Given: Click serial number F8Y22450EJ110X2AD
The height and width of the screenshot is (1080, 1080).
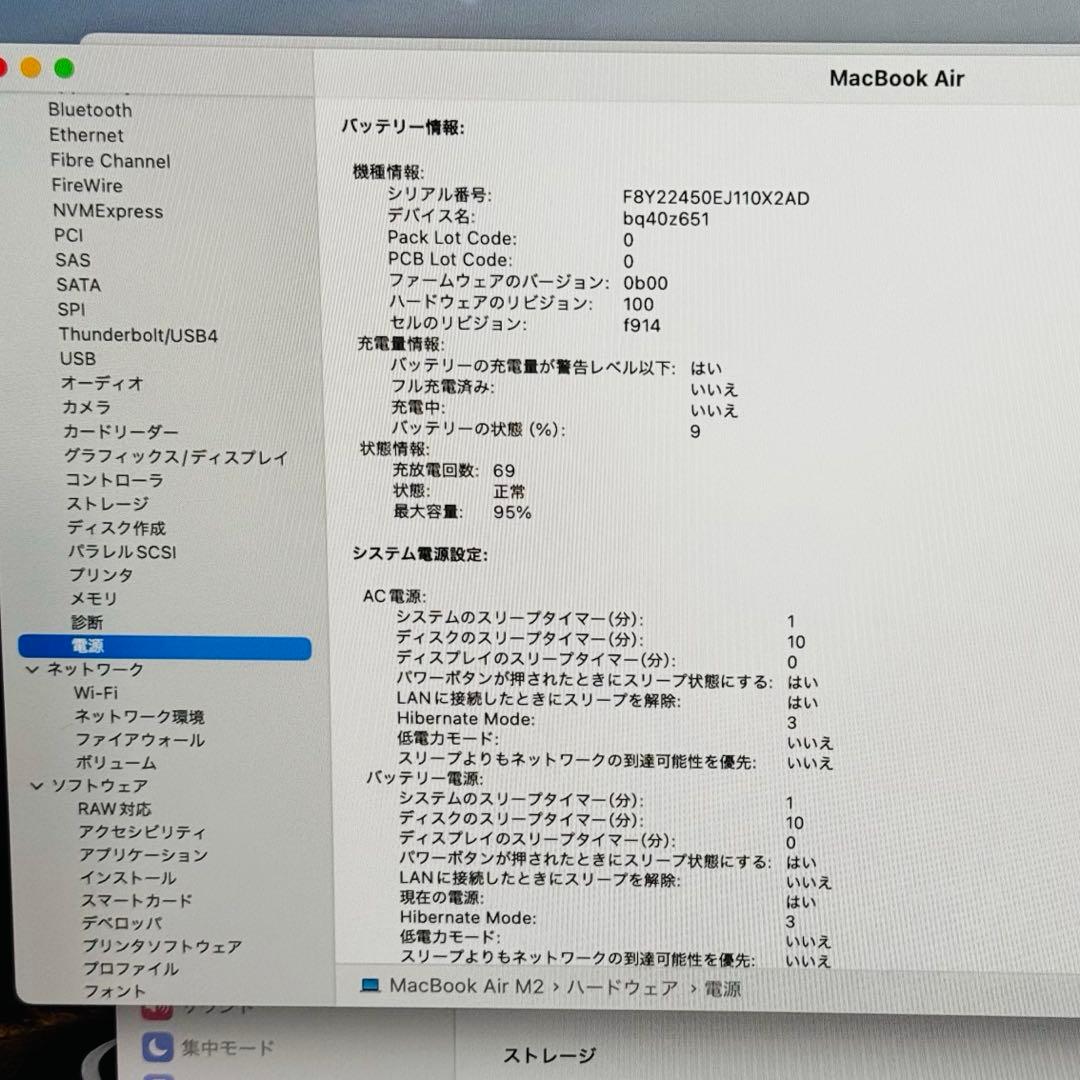Looking at the screenshot, I should tap(716, 198).
